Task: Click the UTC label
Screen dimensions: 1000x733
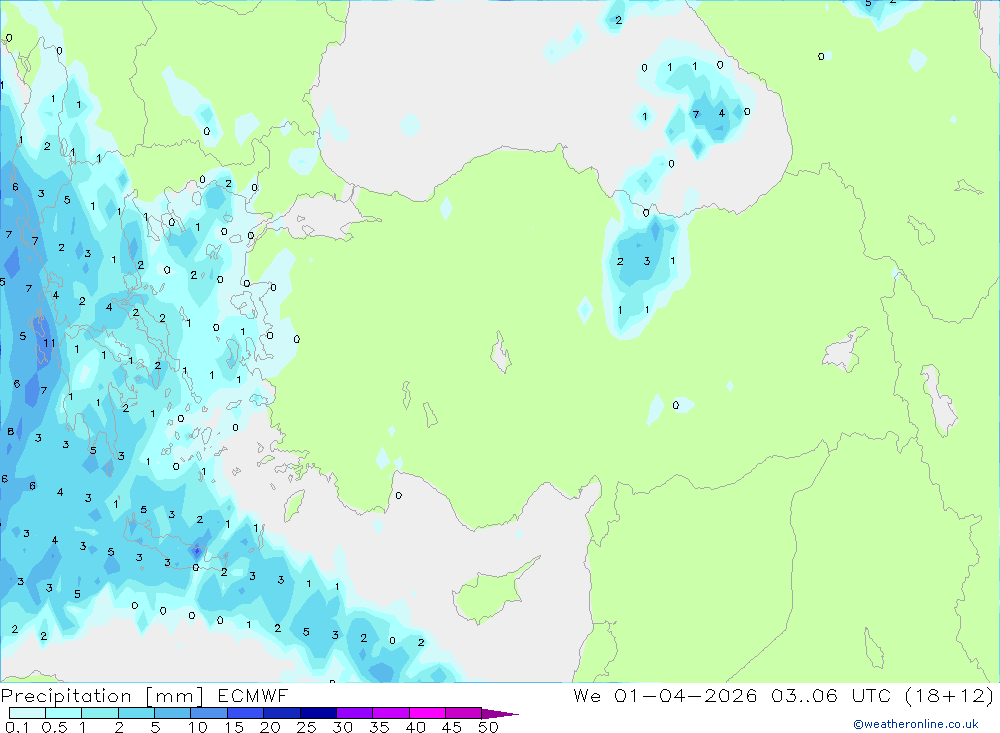Action: pos(871,696)
